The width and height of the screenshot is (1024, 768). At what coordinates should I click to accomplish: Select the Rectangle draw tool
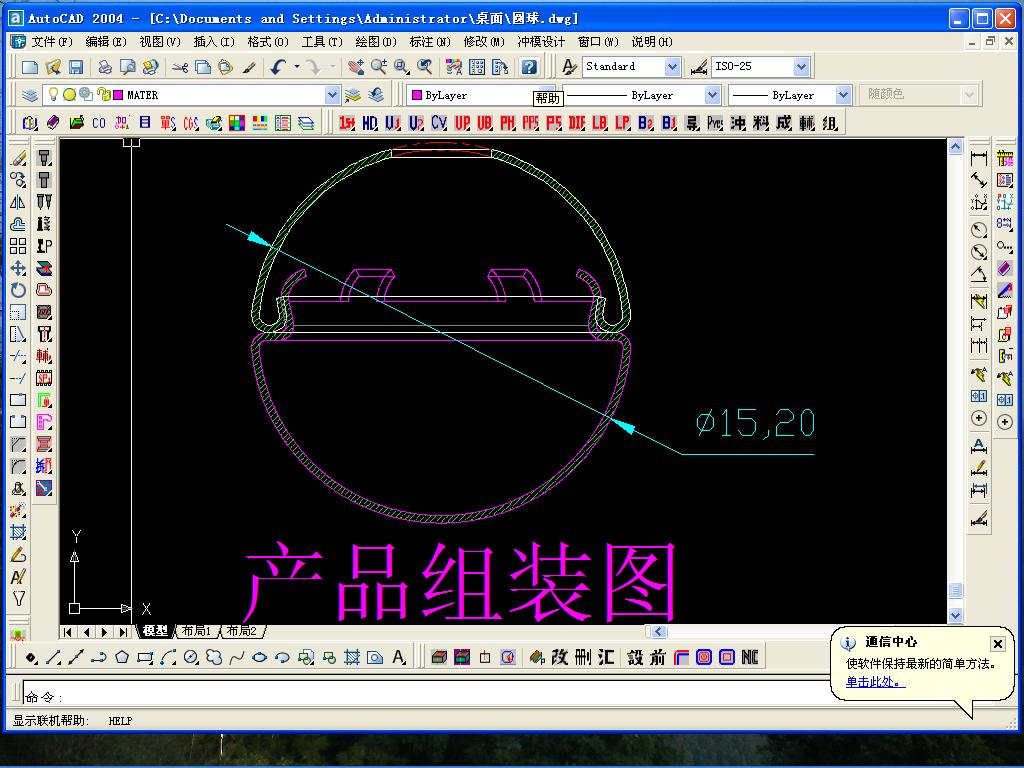pos(145,658)
